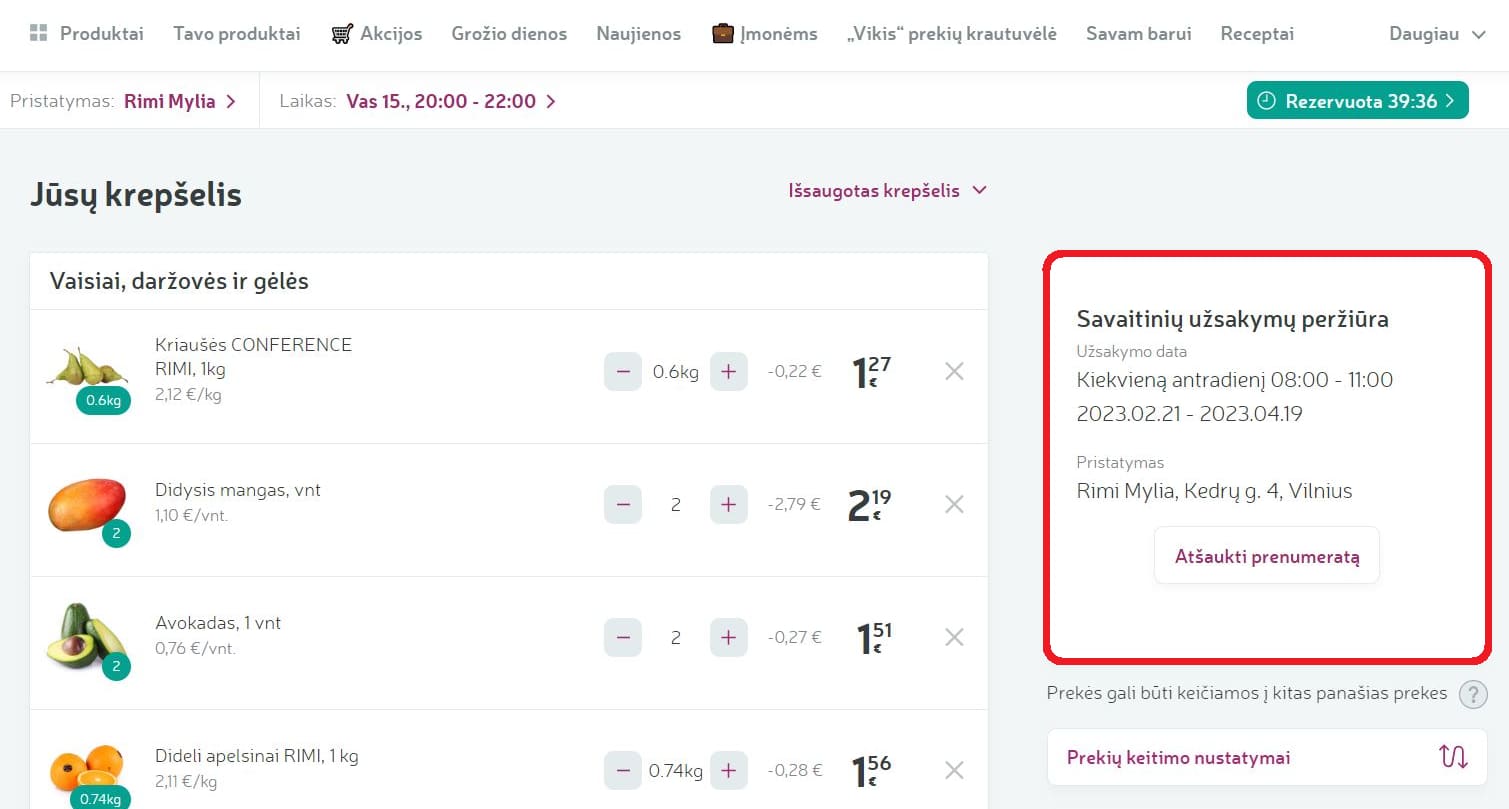Decrease Dideli apelsinai quantity with minus
Image resolution: width=1509 pixels, height=809 pixels.
[623, 771]
